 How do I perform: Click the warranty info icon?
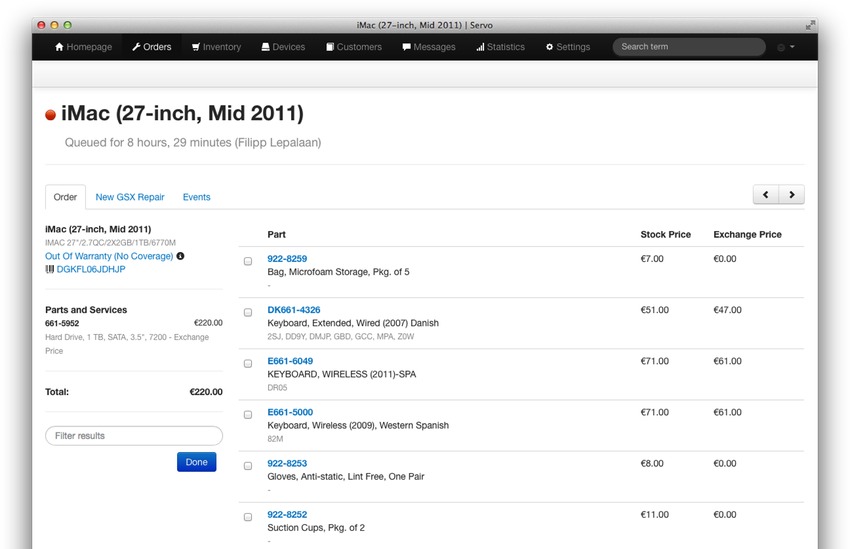(181, 256)
